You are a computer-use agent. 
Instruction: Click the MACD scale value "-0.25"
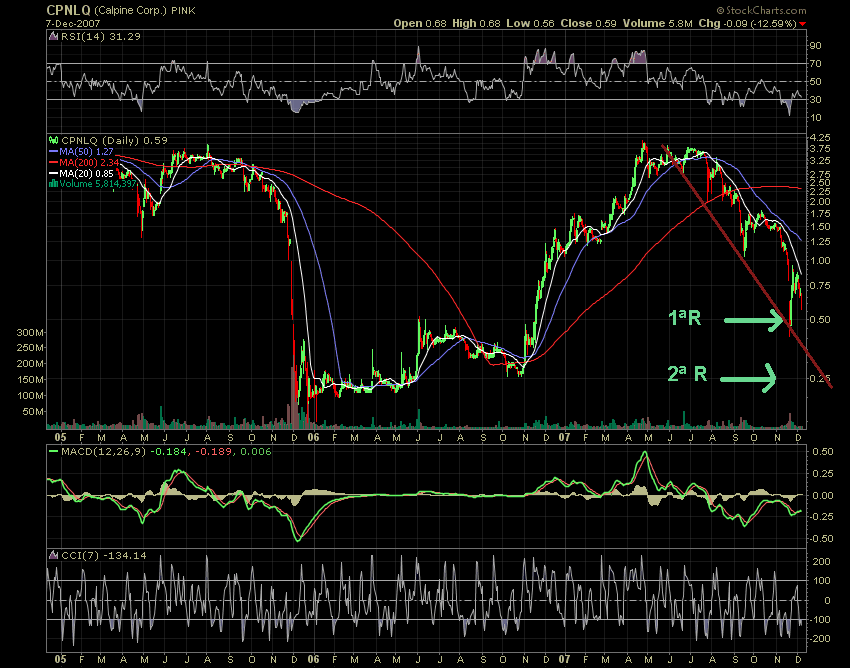pyautogui.click(x=821, y=516)
